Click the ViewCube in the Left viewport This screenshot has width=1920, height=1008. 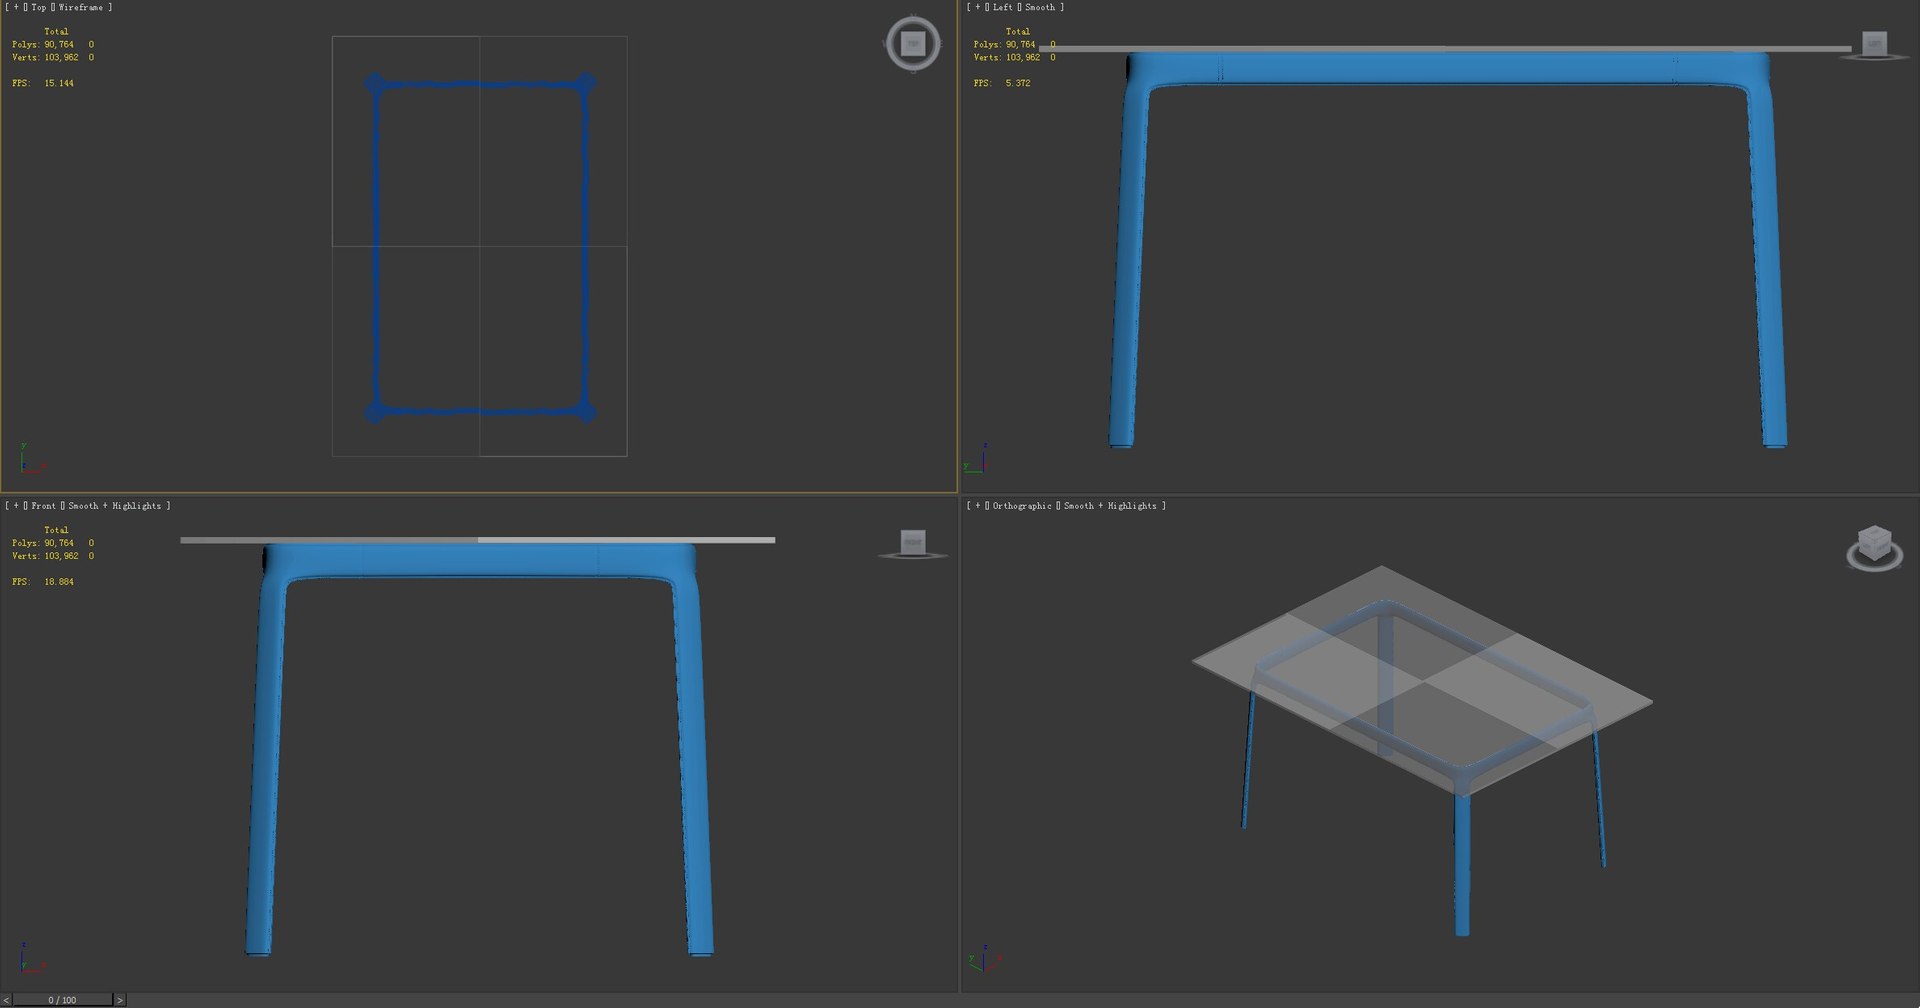pyautogui.click(x=1874, y=45)
